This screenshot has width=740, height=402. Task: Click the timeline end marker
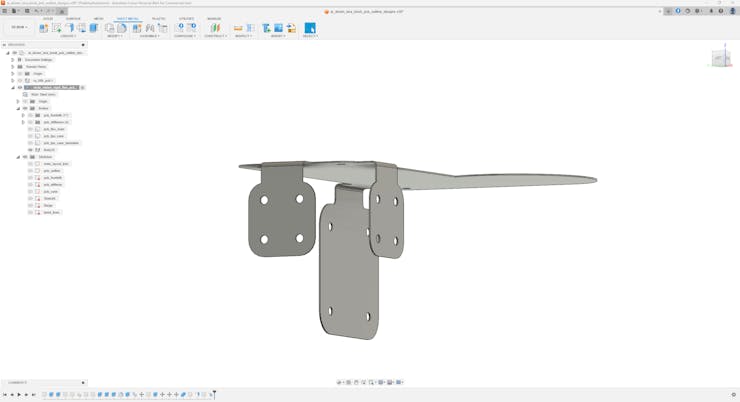pyautogui.click(x=214, y=394)
